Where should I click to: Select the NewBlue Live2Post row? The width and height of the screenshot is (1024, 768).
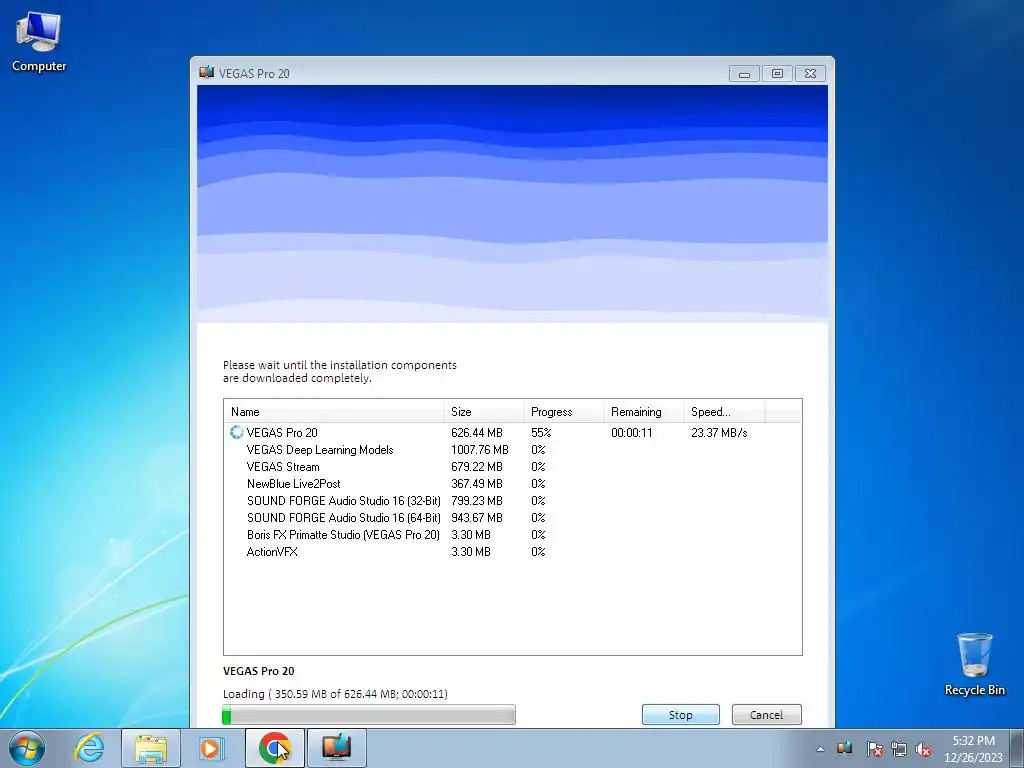pos(512,483)
